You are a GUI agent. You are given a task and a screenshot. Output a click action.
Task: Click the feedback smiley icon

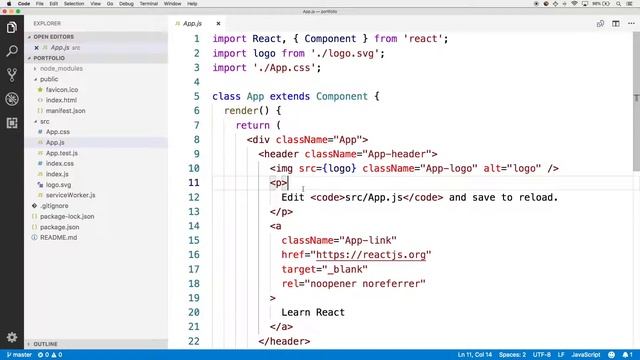[611, 355]
